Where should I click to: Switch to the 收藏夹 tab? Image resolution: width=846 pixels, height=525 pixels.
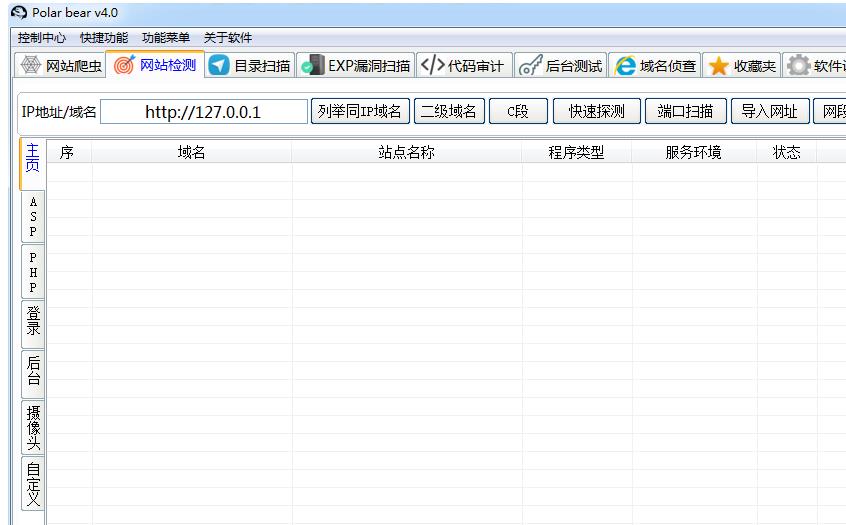tap(741, 66)
